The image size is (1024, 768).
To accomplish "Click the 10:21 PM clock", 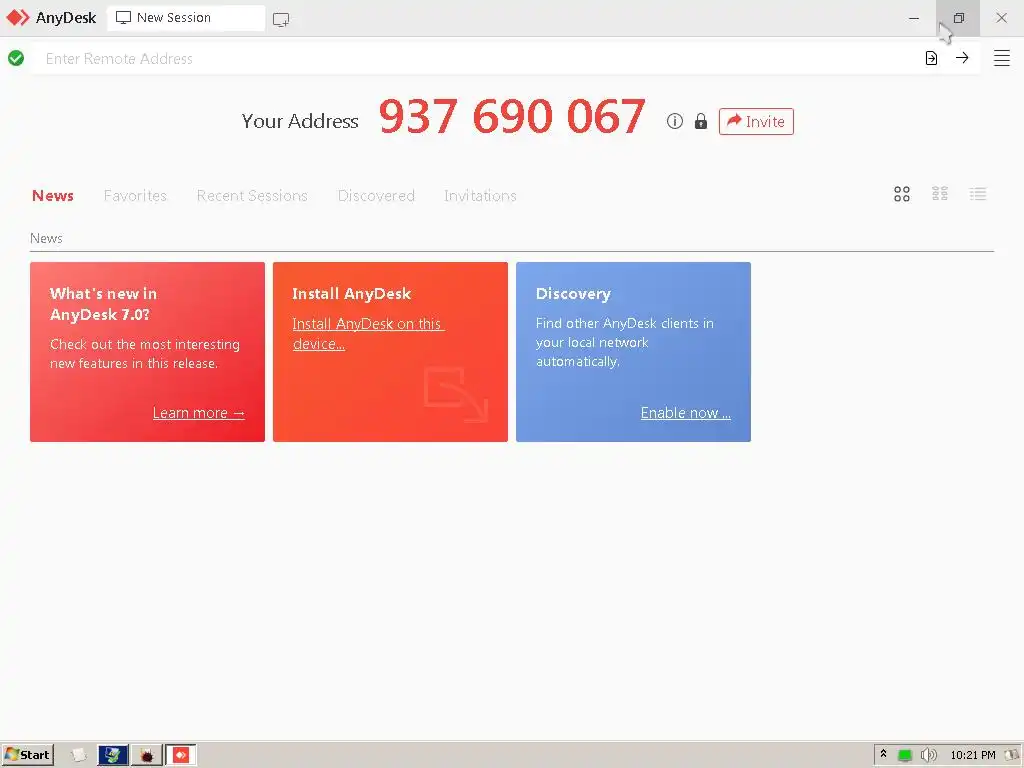I will pos(973,755).
